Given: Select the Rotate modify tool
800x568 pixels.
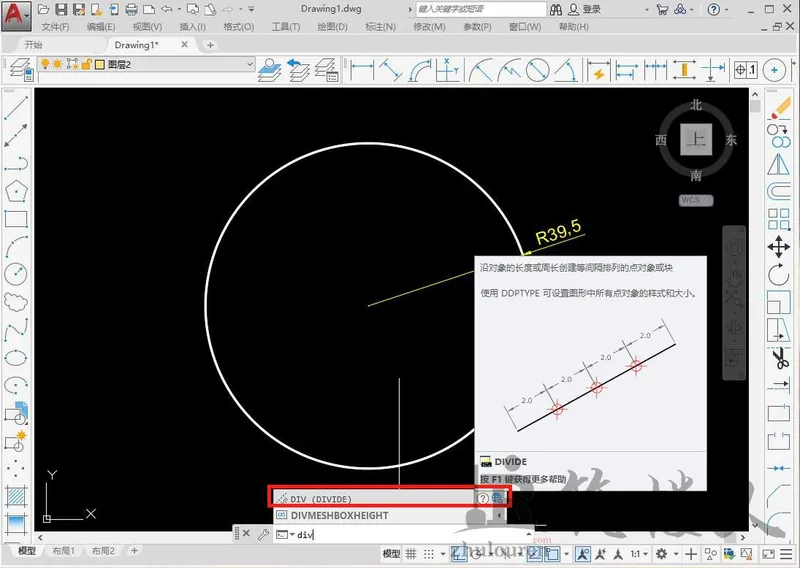Looking at the screenshot, I should point(779,275).
